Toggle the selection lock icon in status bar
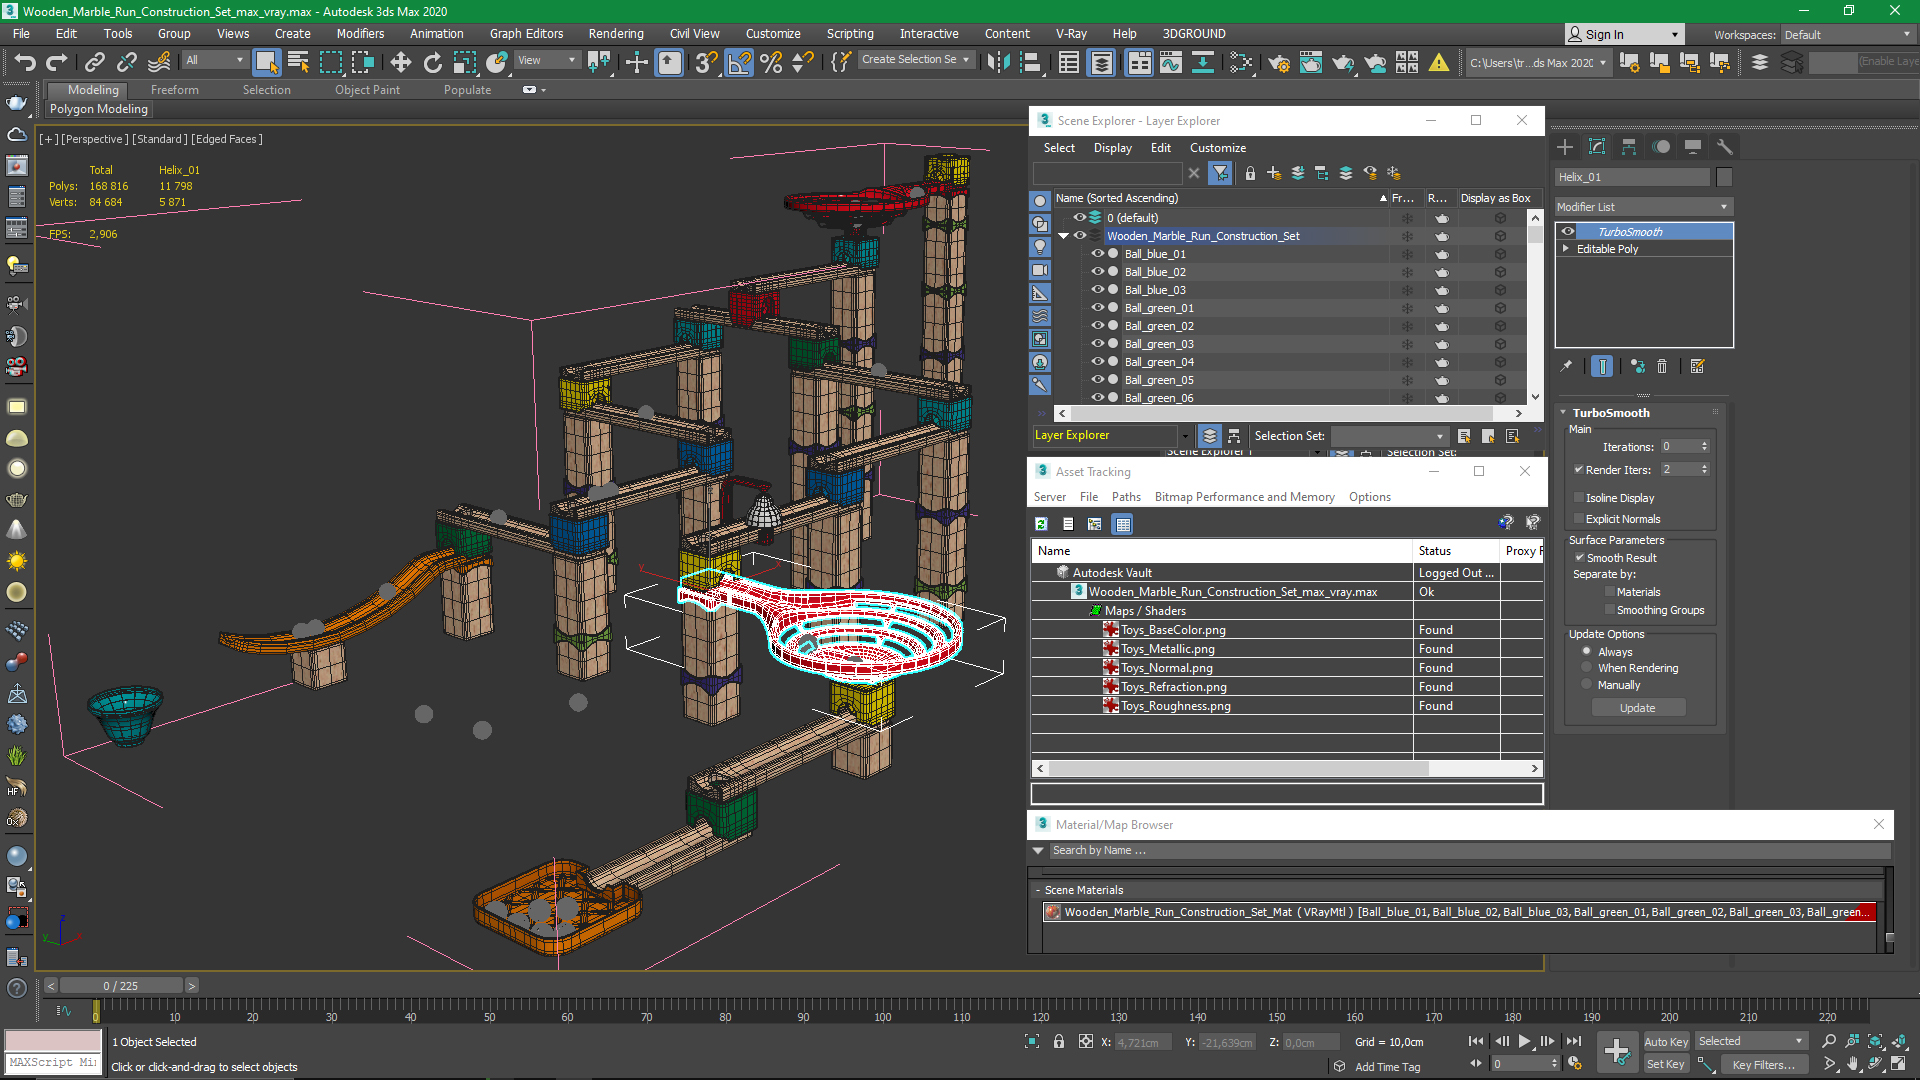 coord(1059,1041)
